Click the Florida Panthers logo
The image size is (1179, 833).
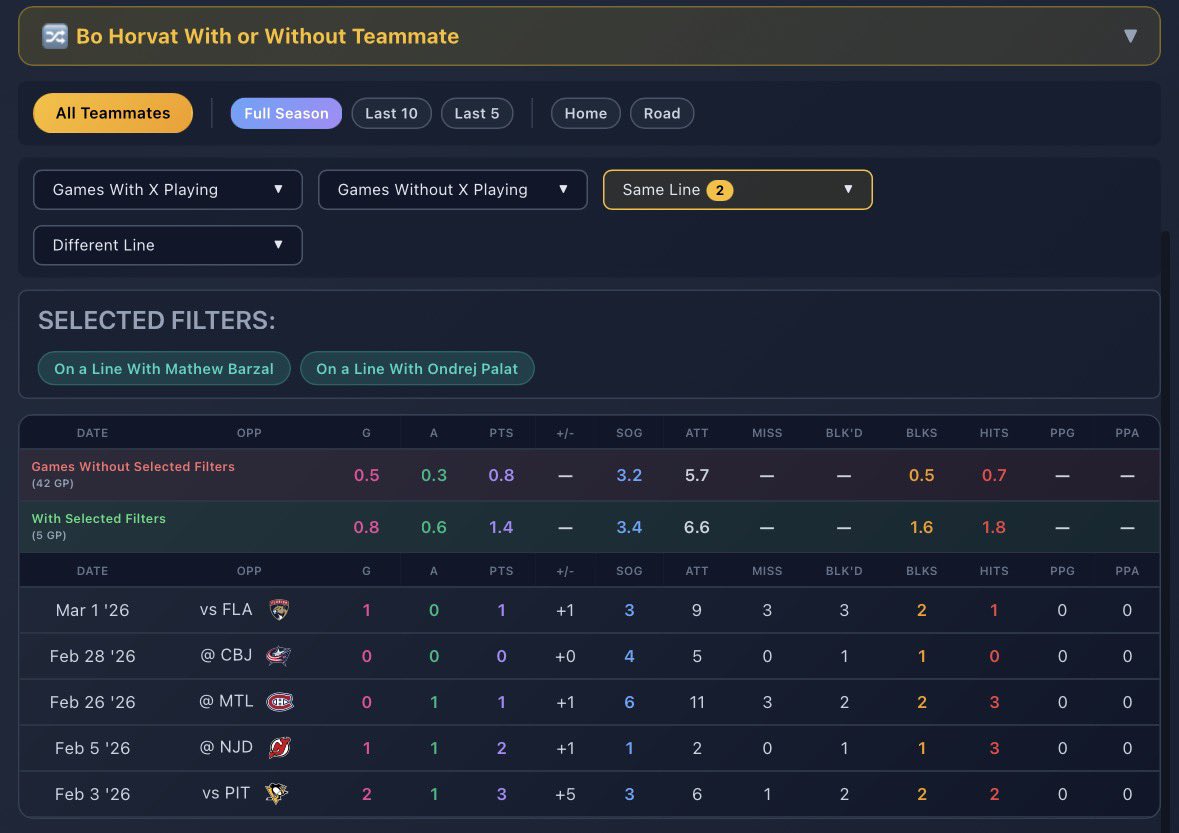(279, 609)
